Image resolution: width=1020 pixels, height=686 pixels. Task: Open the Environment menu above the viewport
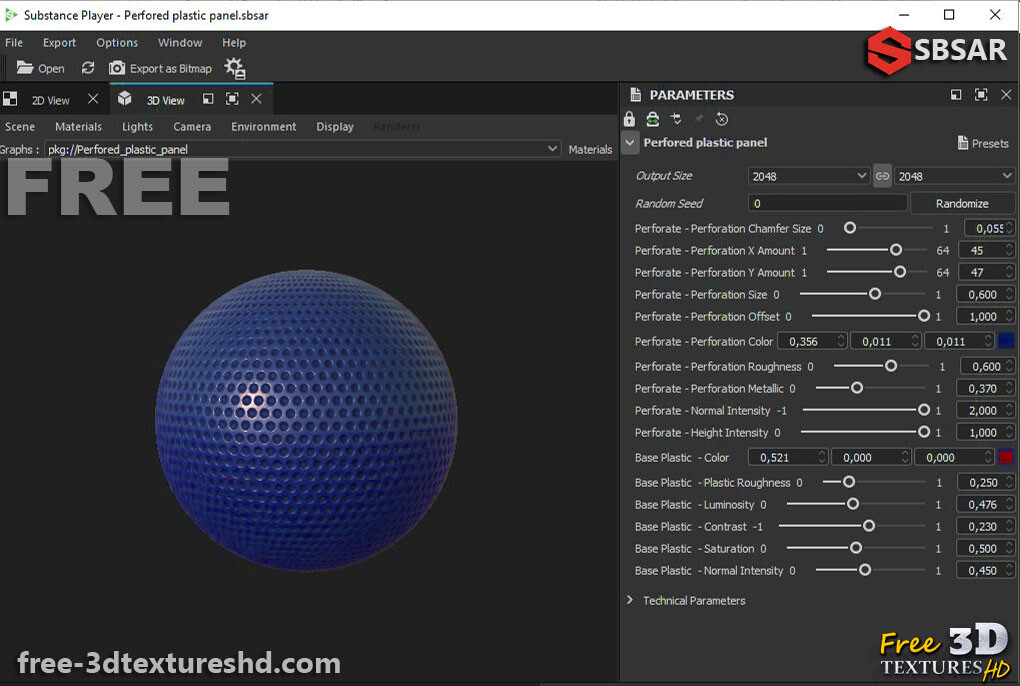263,127
